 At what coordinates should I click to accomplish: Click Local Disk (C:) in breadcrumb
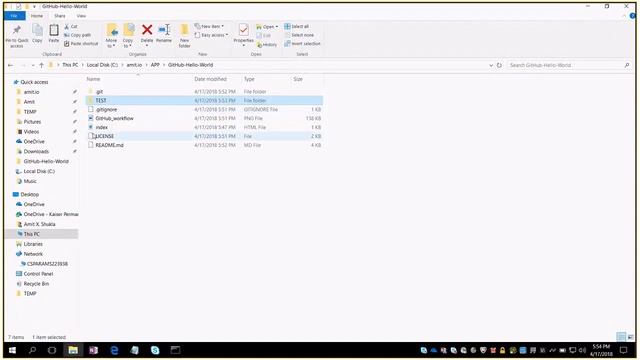point(102,65)
